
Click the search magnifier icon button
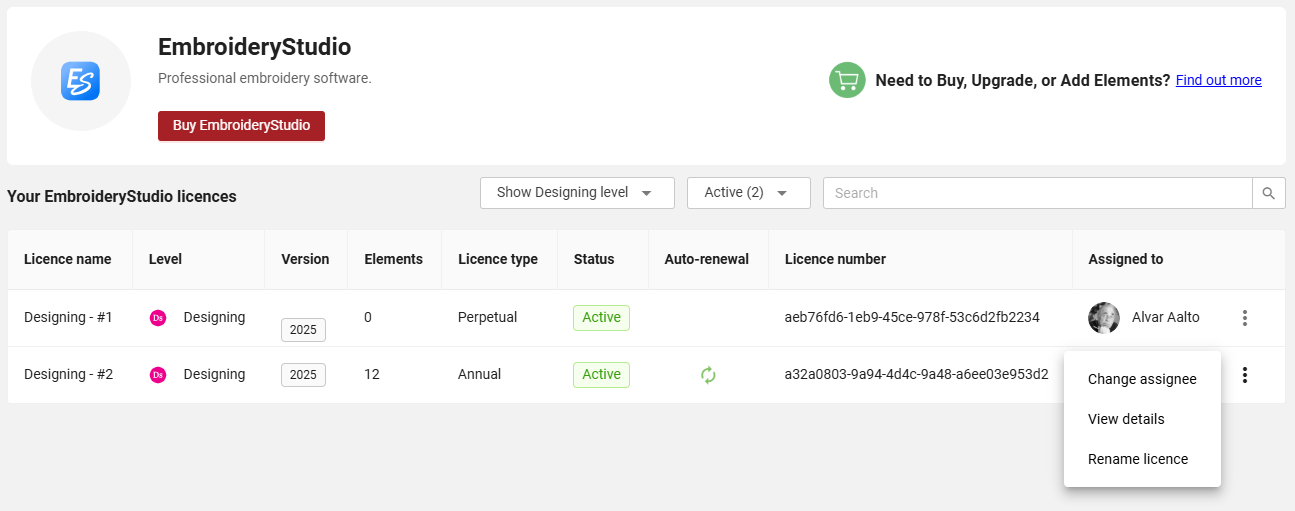[x=1269, y=193]
